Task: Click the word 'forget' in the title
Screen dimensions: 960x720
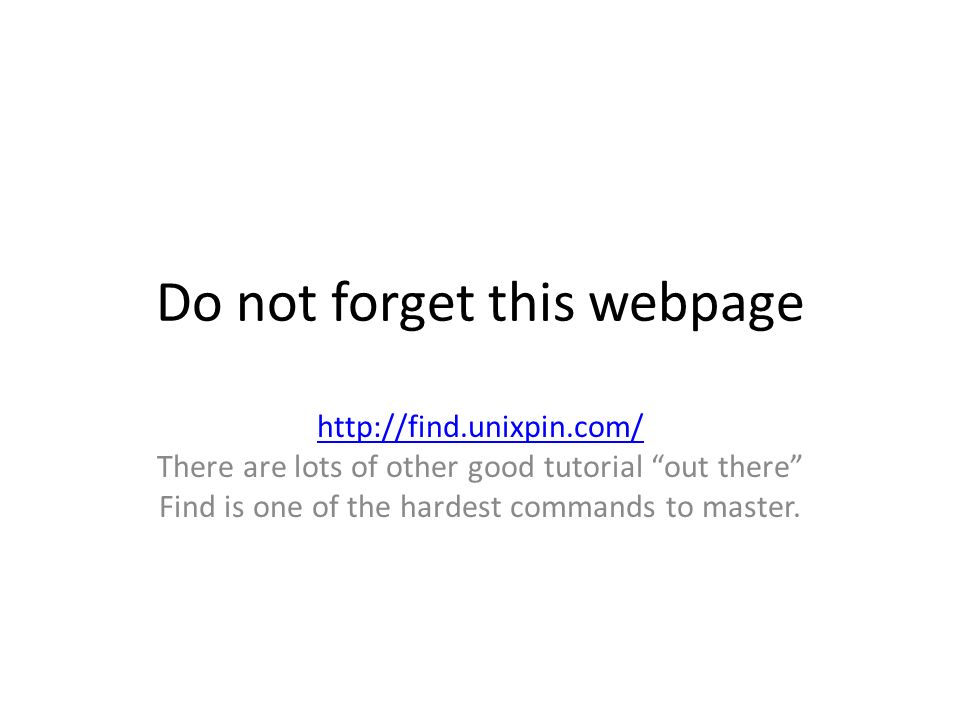Action: (x=403, y=304)
